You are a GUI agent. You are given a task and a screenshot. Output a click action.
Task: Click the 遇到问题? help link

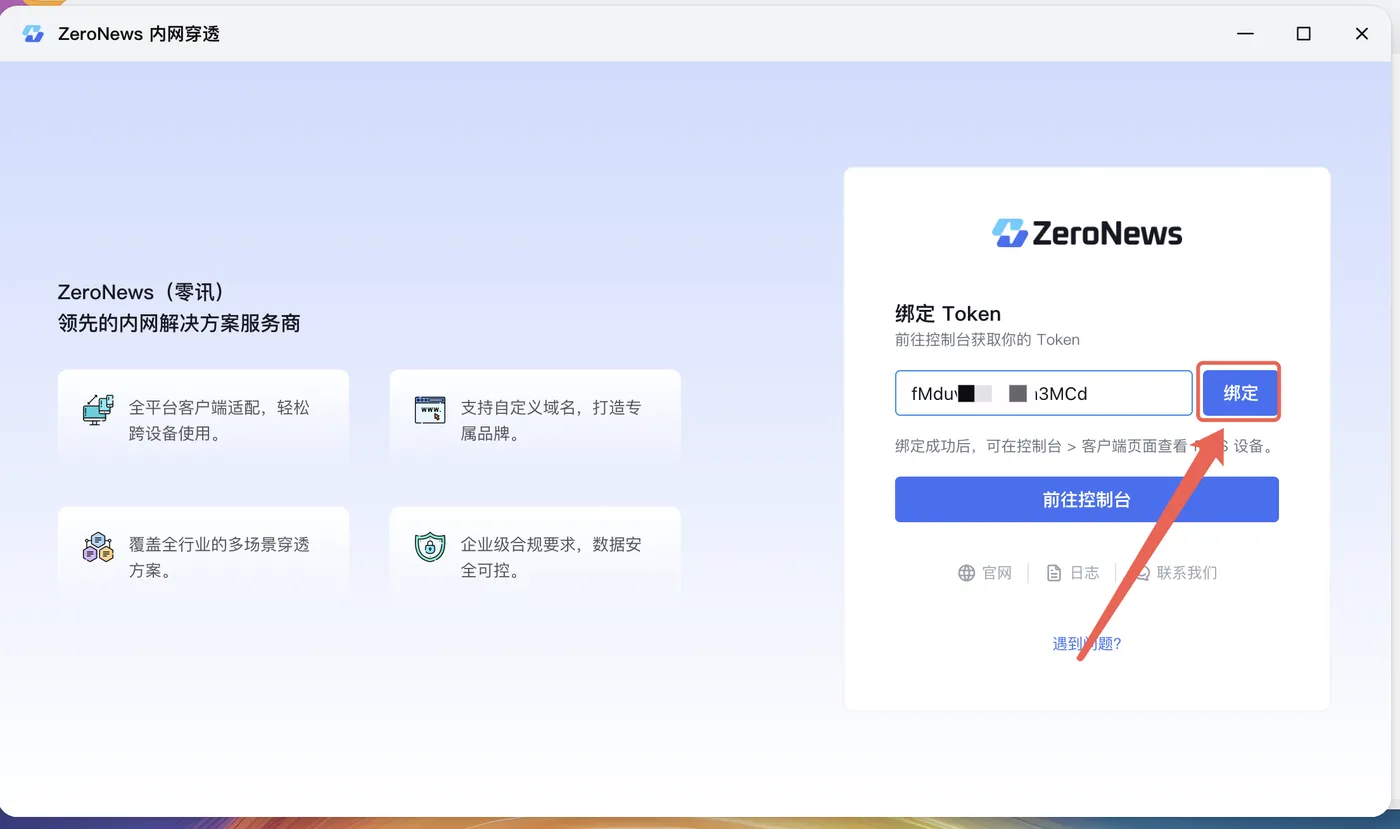click(x=1087, y=643)
